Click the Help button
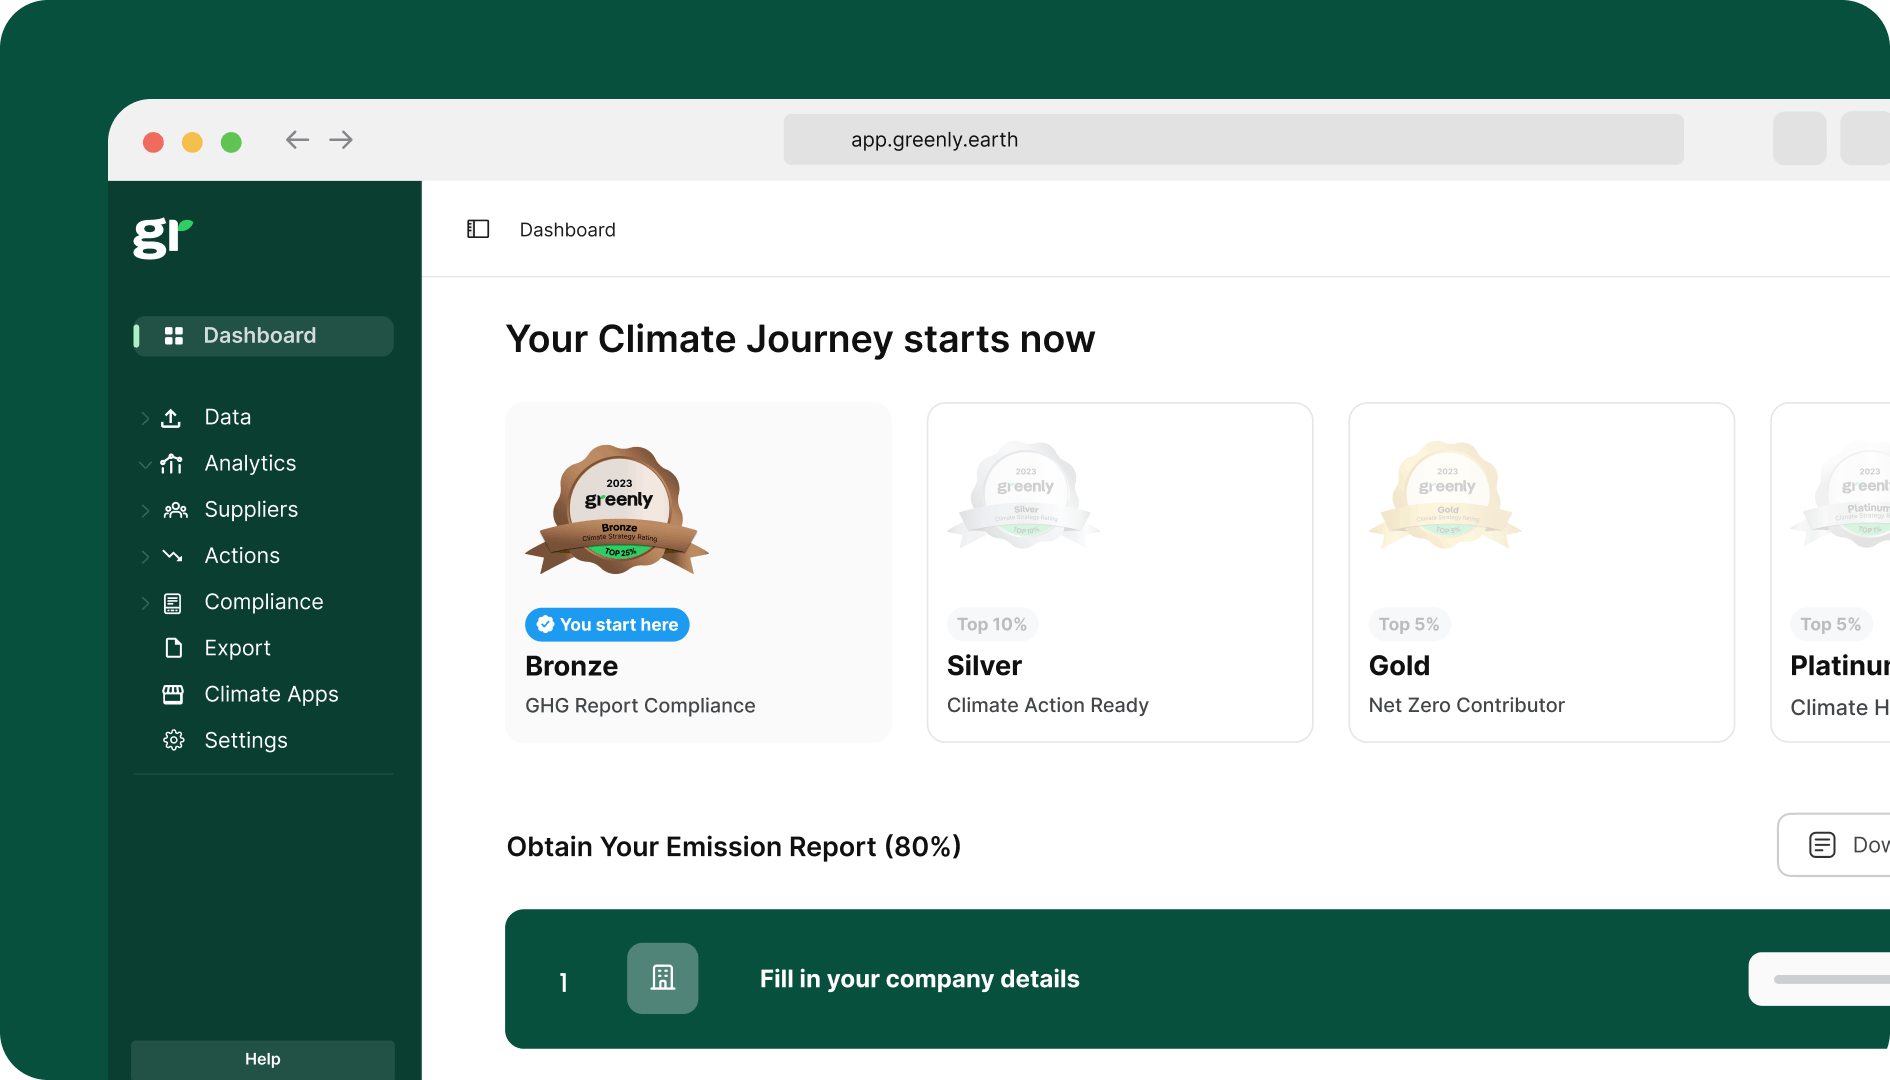Image resolution: width=1890 pixels, height=1080 pixels. point(263,1059)
